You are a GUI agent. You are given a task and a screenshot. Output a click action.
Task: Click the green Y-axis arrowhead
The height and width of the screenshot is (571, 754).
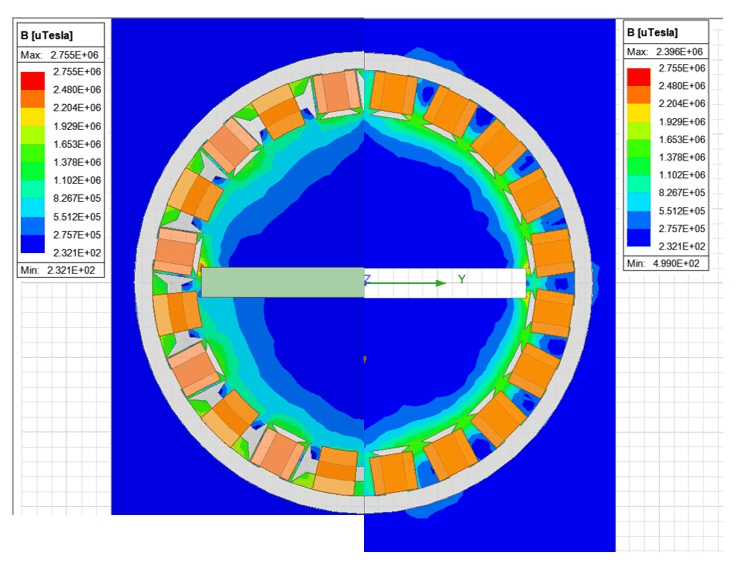(440, 283)
